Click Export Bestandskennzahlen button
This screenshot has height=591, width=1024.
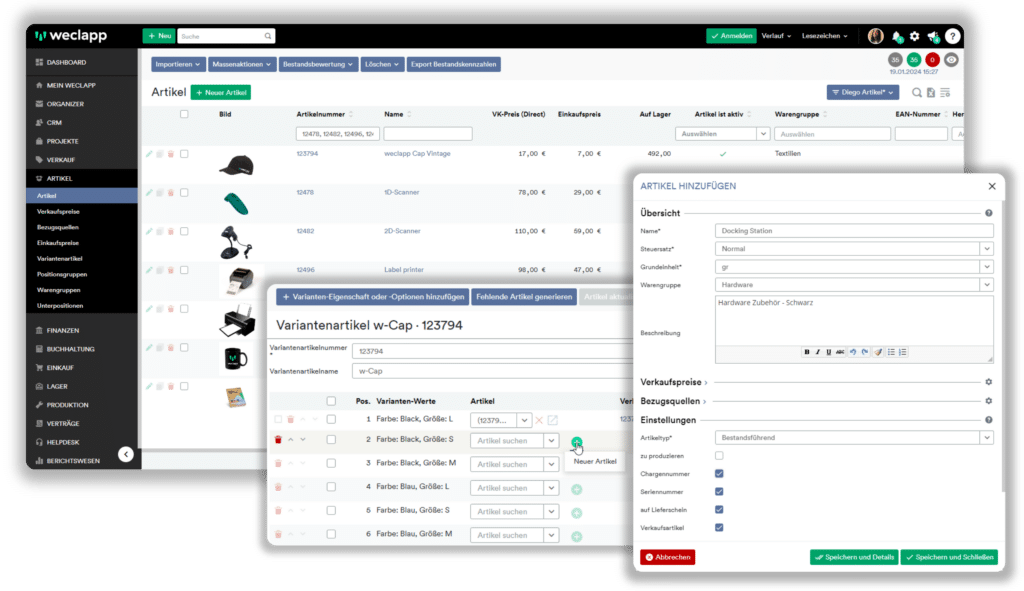click(x=453, y=64)
